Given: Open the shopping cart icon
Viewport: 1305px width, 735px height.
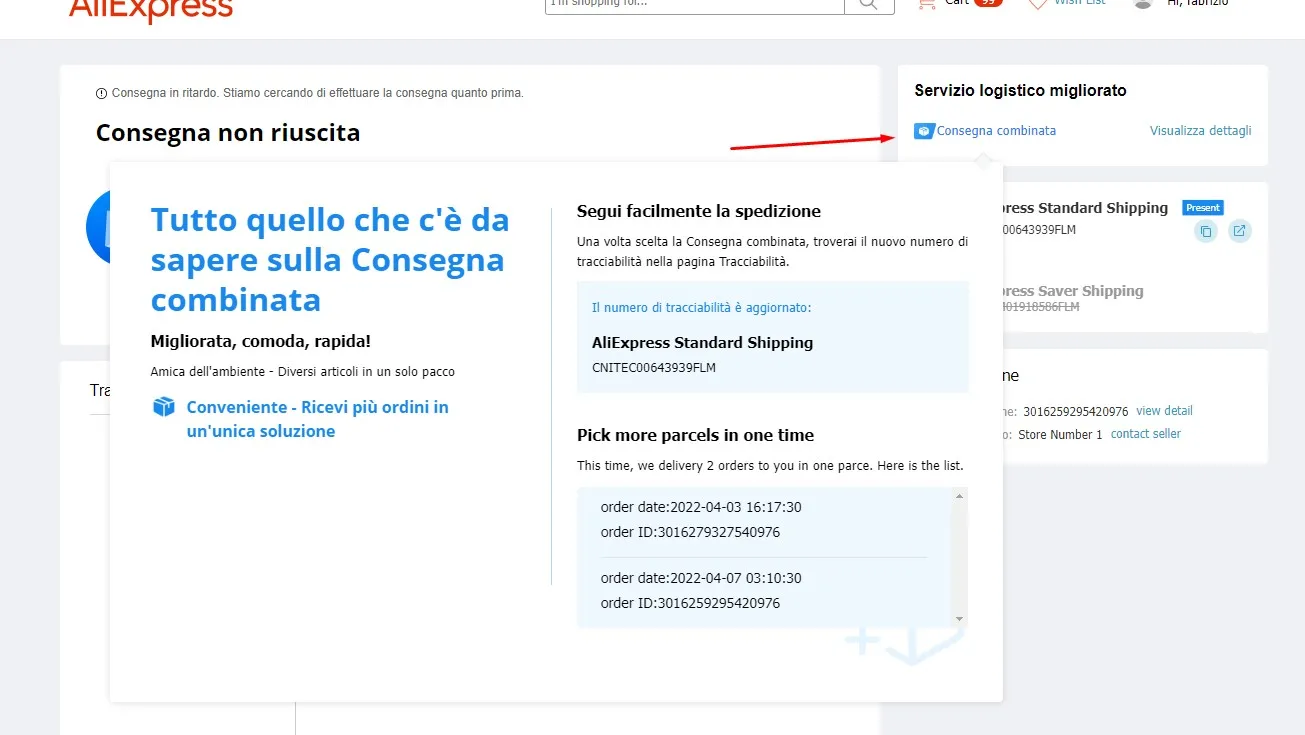Looking at the screenshot, I should (x=927, y=3).
